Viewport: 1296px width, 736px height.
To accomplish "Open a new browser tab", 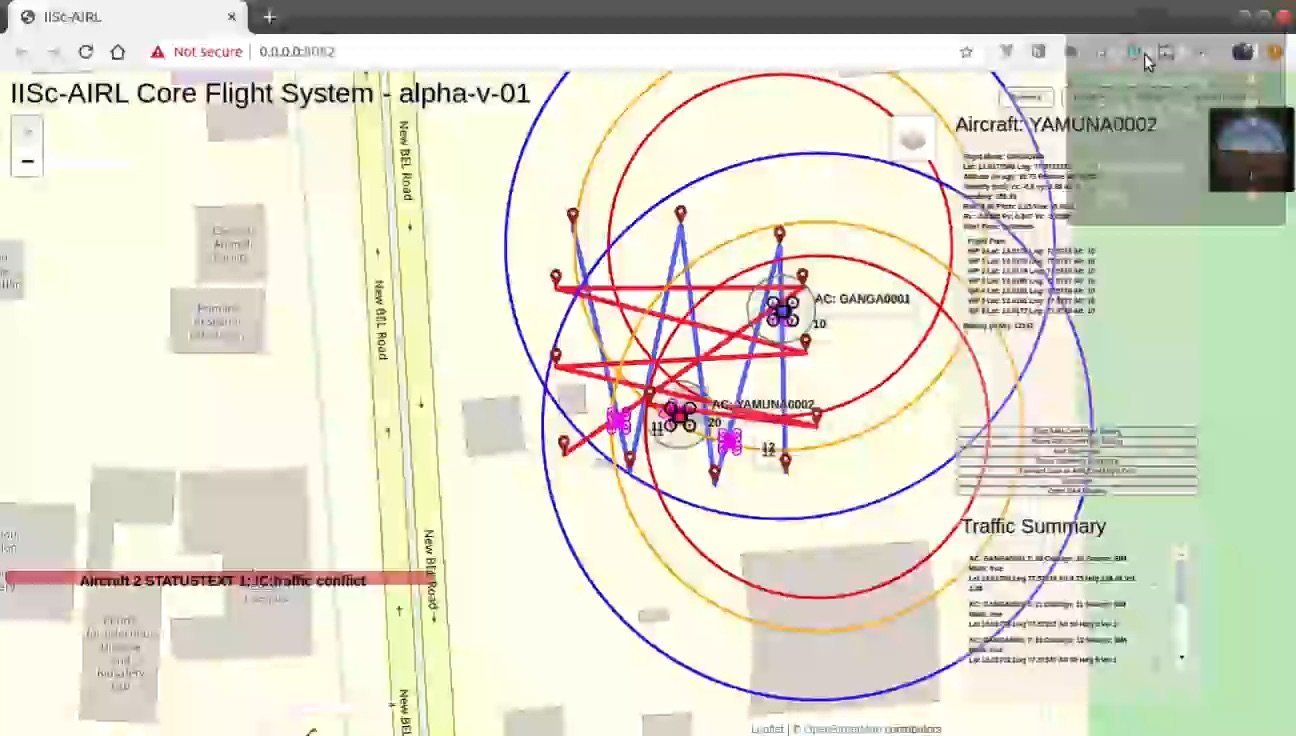I will click(269, 17).
